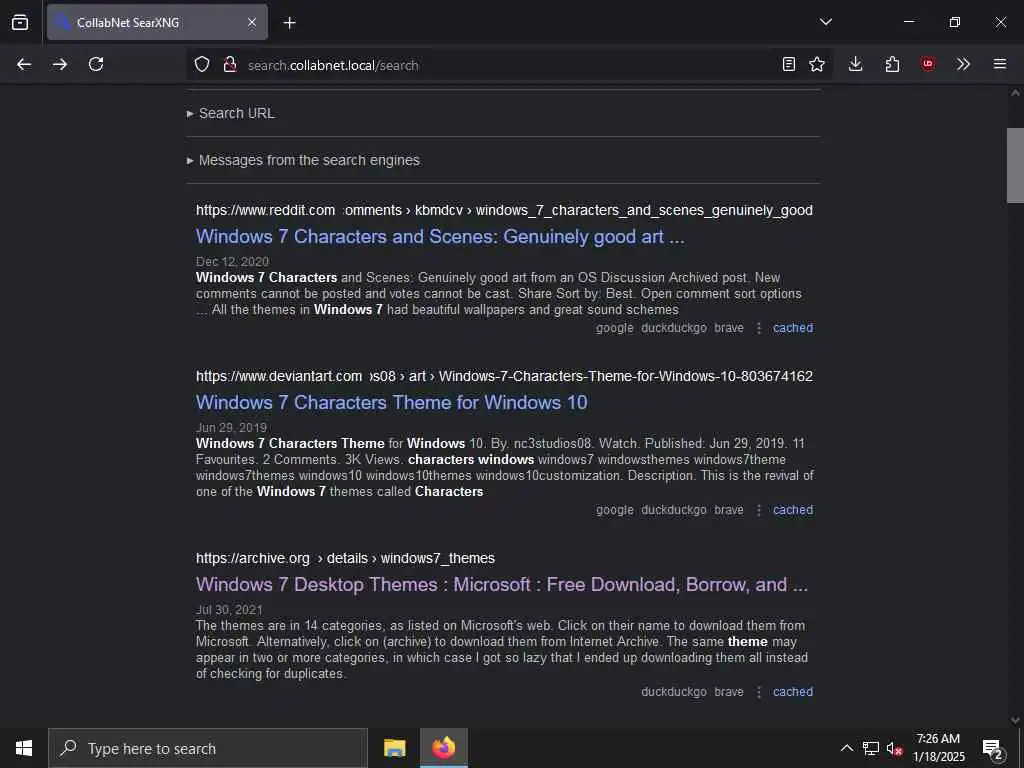Close the CollabNet SearXNG tab
This screenshot has width=1024, height=768.
coord(251,22)
